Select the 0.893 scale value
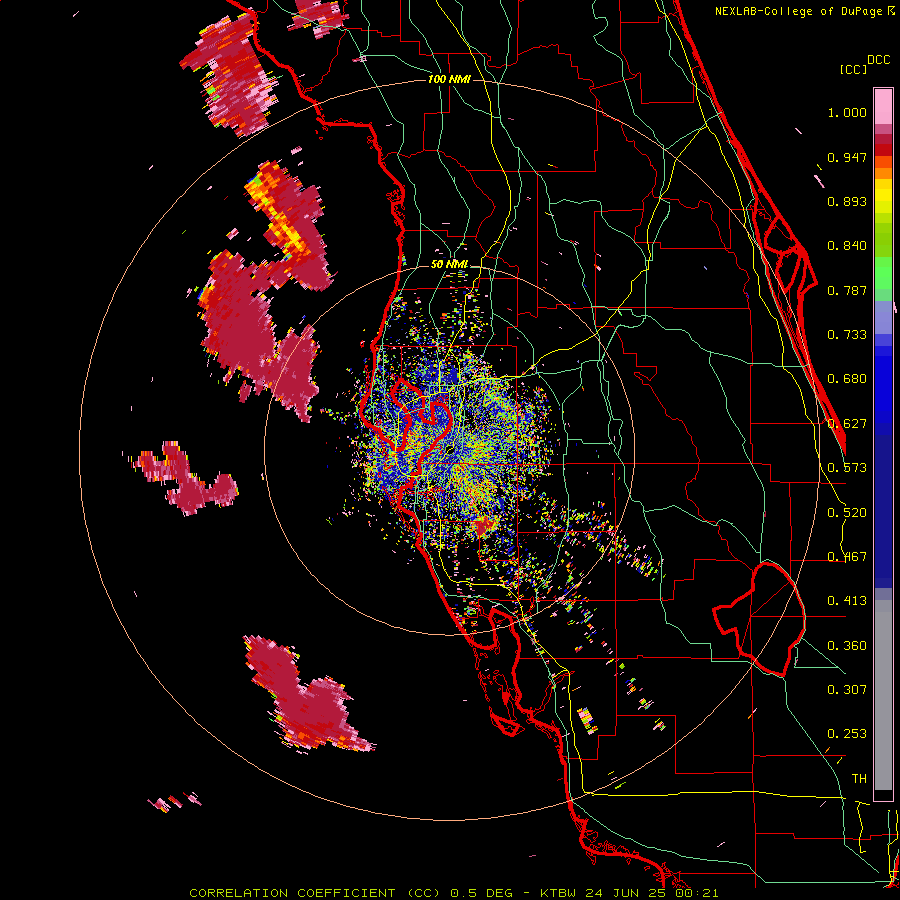900x900 pixels. [x=847, y=201]
